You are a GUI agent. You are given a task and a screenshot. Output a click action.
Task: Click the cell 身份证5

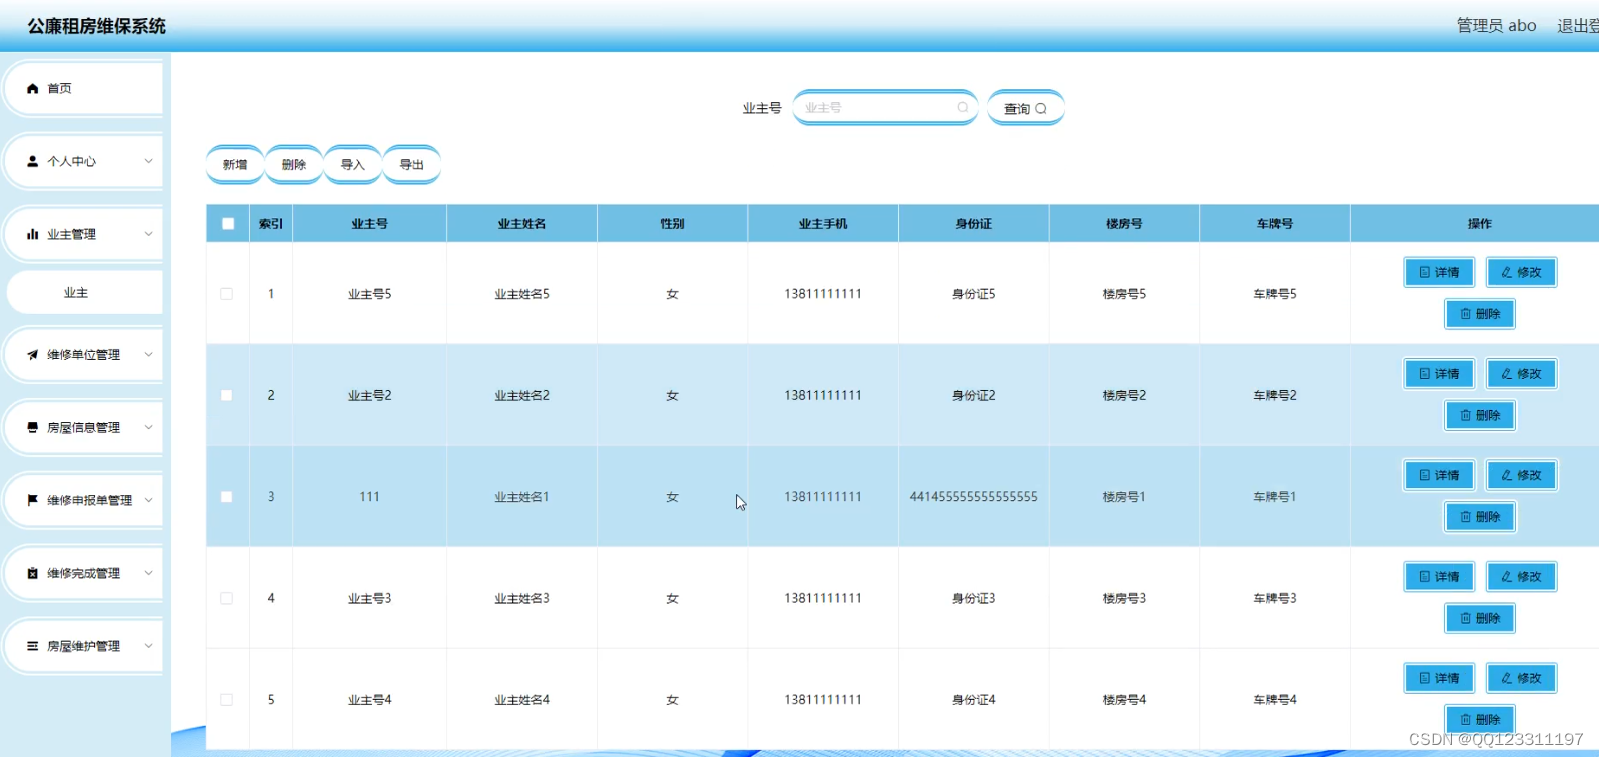pos(974,294)
